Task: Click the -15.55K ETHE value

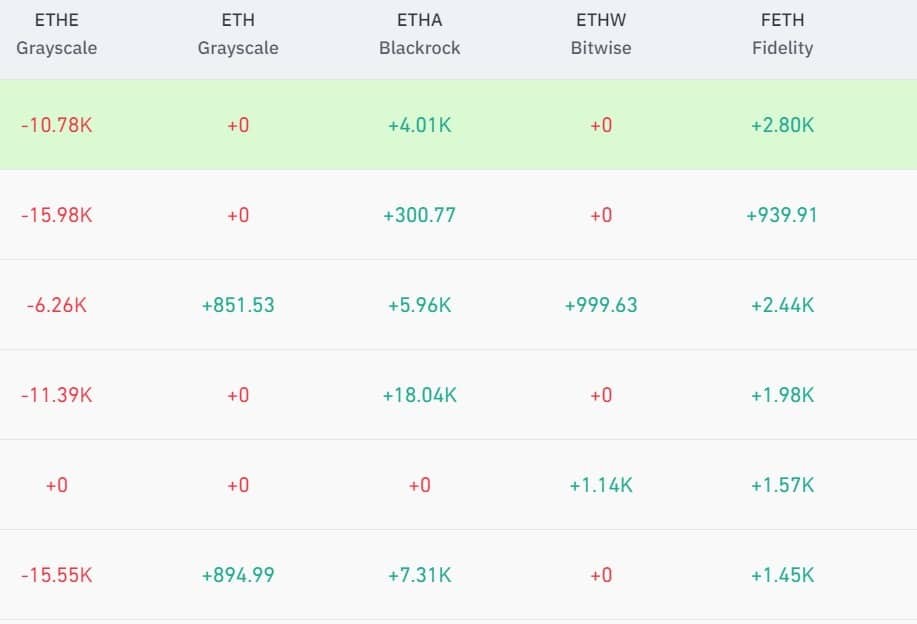Action: [56, 575]
